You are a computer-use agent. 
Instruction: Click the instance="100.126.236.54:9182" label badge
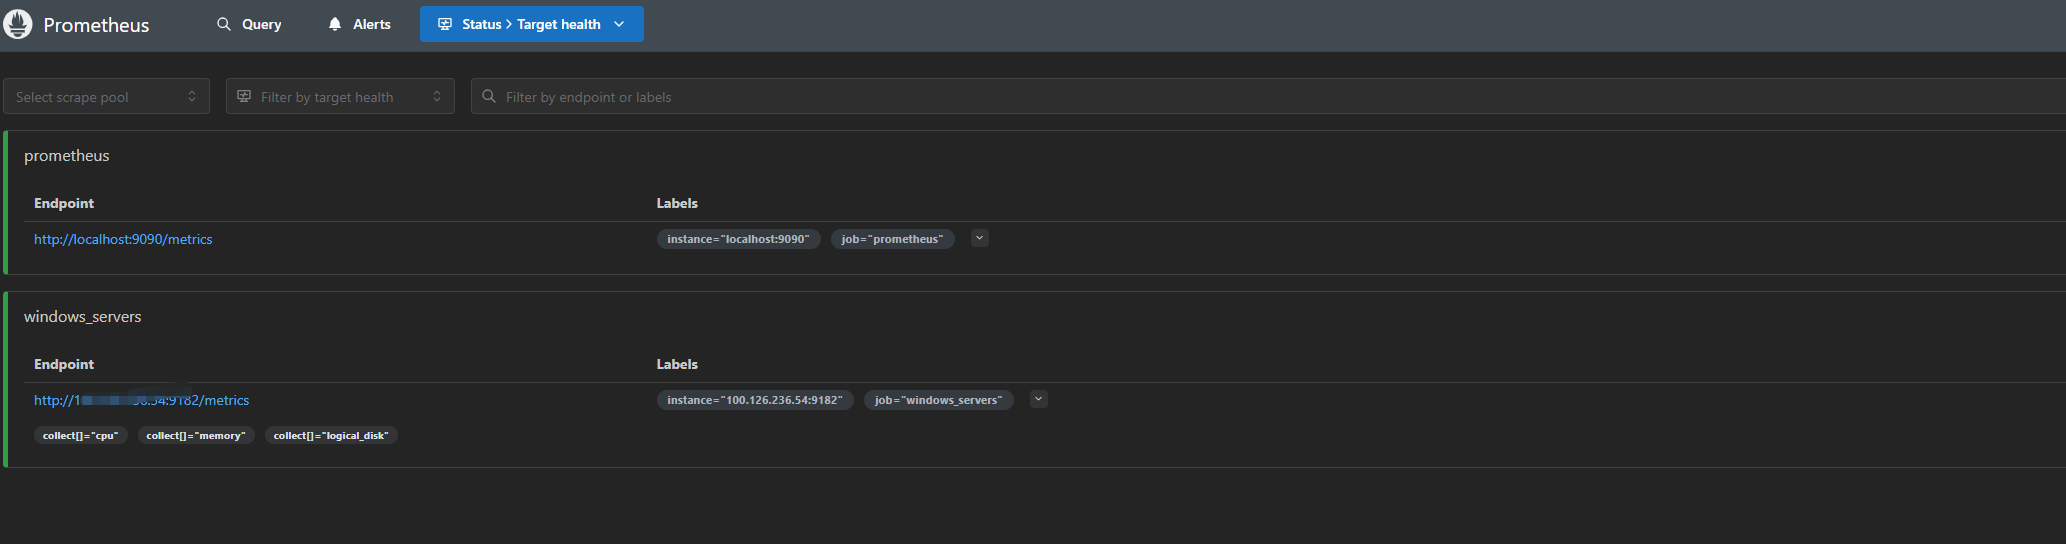pos(754,400)
